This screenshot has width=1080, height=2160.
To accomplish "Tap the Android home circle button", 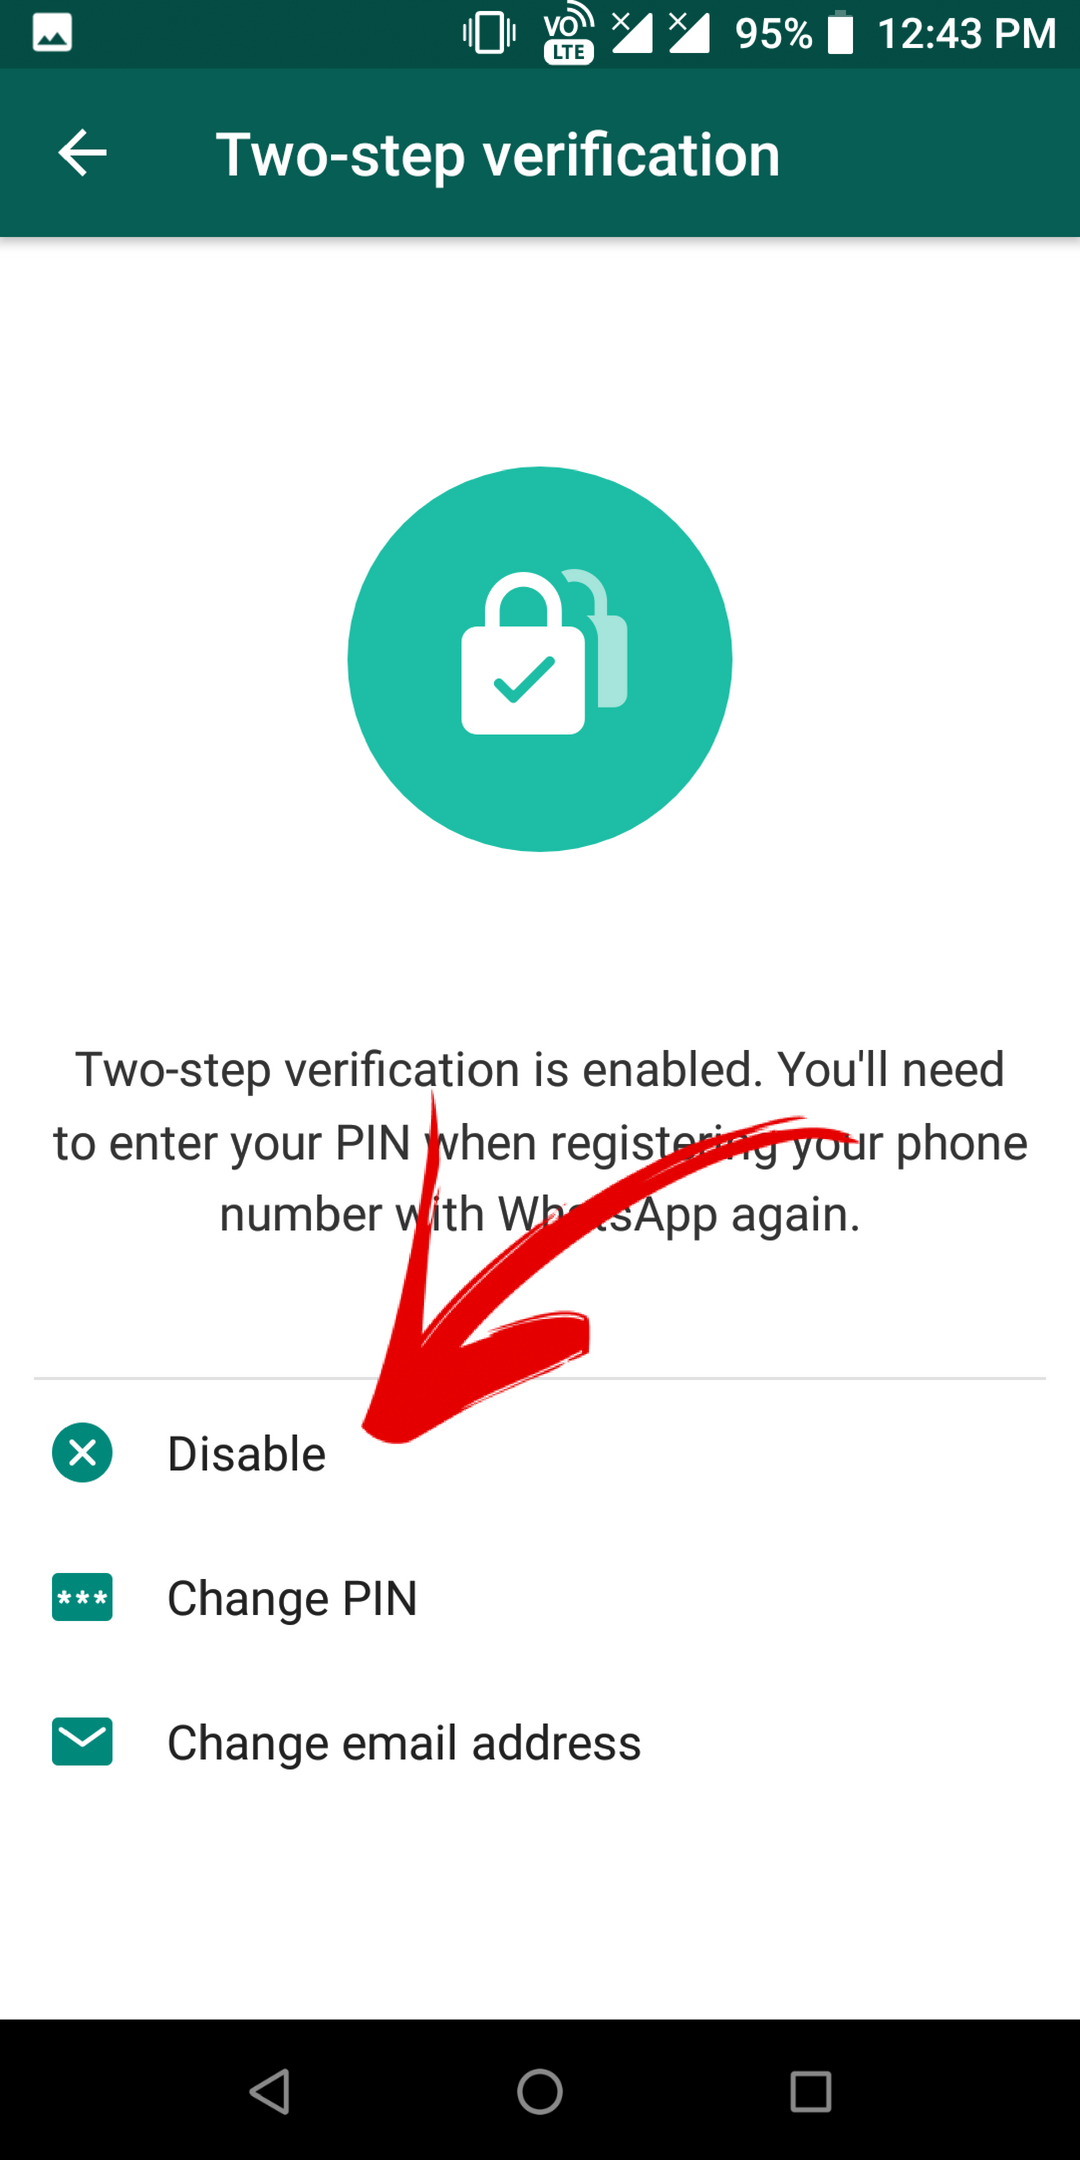I will tap(540, 2091).
